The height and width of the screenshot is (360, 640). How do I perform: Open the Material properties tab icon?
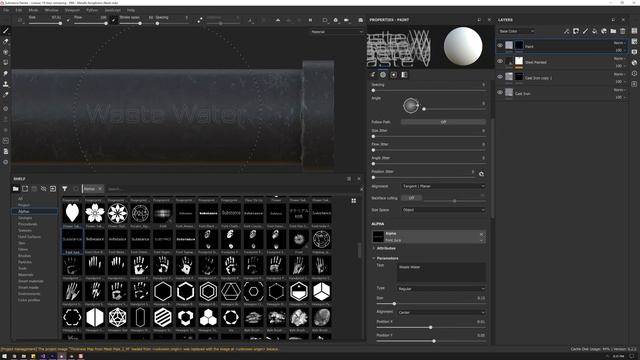404,75
